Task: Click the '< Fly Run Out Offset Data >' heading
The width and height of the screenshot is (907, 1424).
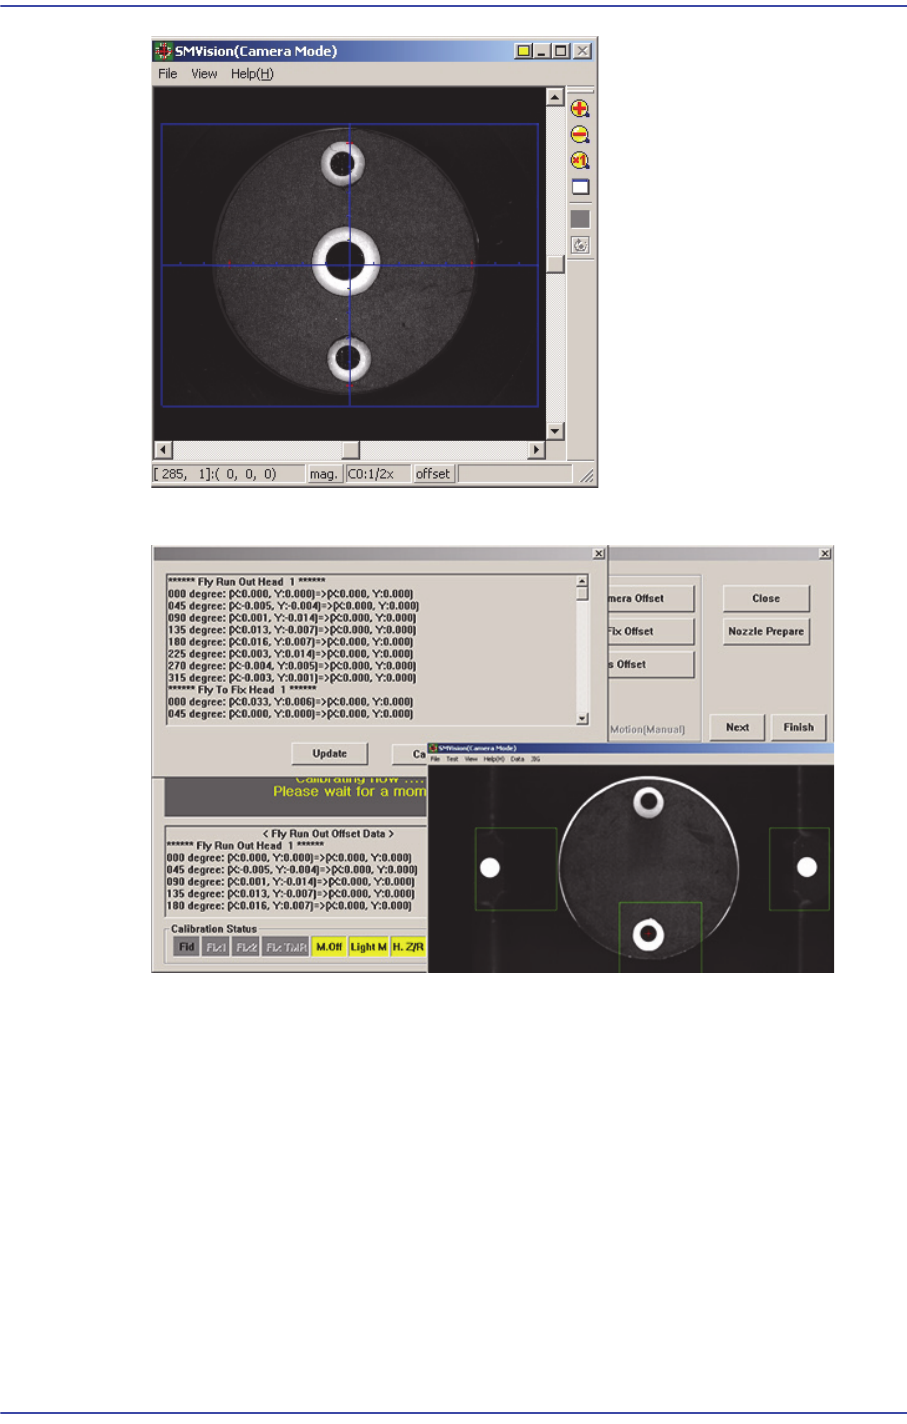Action: click(328, 834)
